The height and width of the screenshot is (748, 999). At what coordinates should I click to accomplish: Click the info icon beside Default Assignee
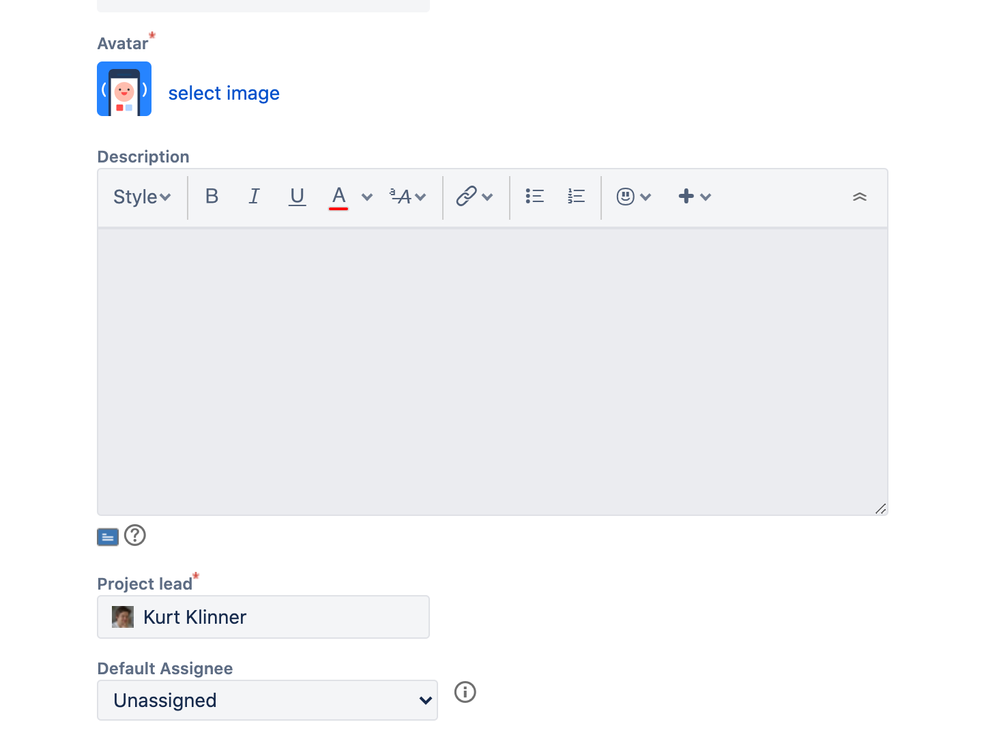coord(464,692)
